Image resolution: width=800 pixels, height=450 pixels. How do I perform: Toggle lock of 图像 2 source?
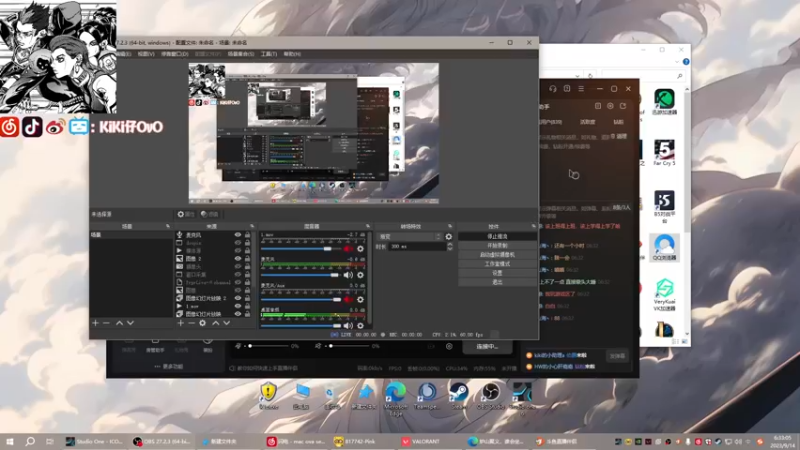(x=247, y=259)
